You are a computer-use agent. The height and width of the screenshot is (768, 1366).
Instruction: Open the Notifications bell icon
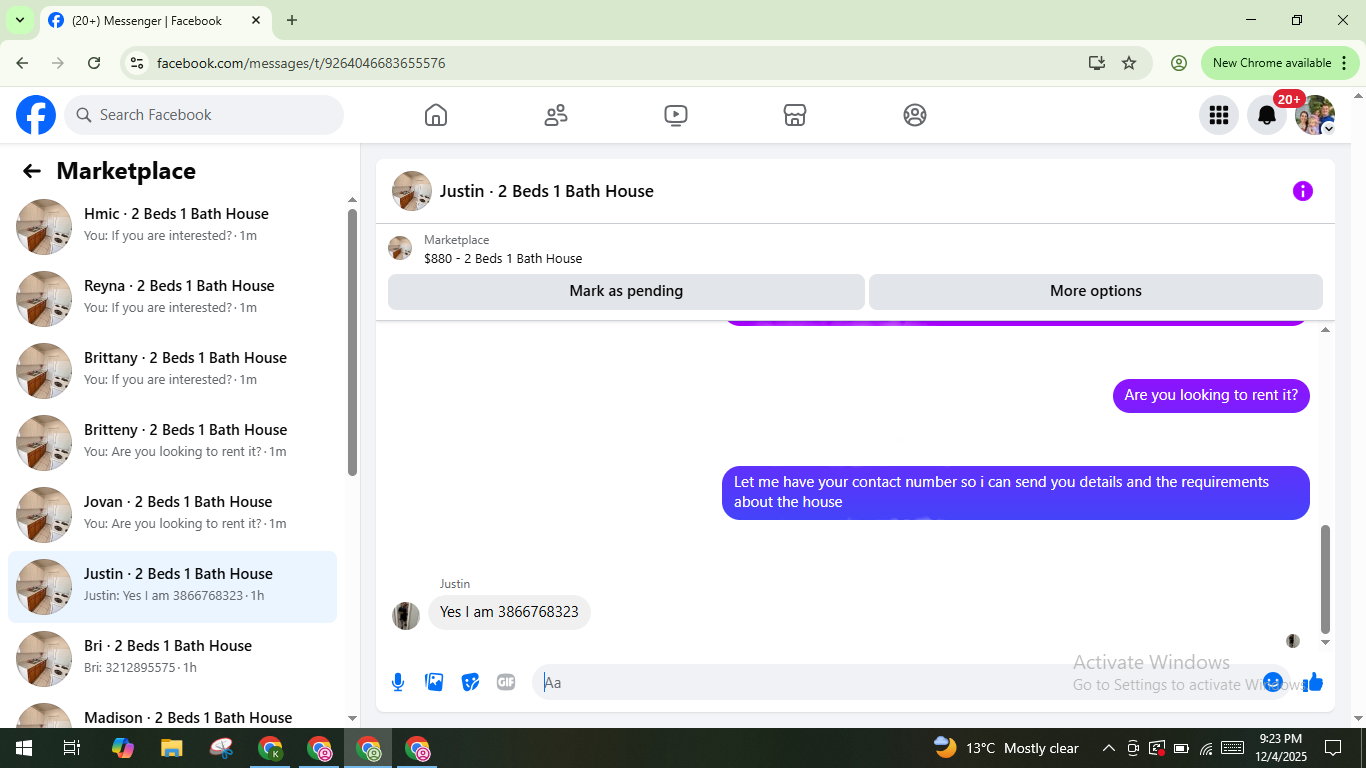pos(1267,115)
